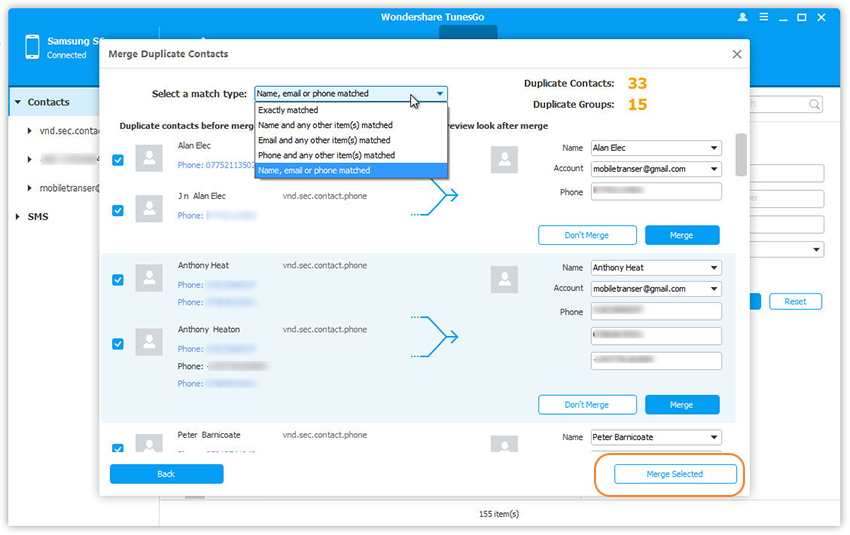This screenshot has width=850, height=535.
Task: Click 'Duplicate Contacts: 33' count
Action: tap(637, 83)
